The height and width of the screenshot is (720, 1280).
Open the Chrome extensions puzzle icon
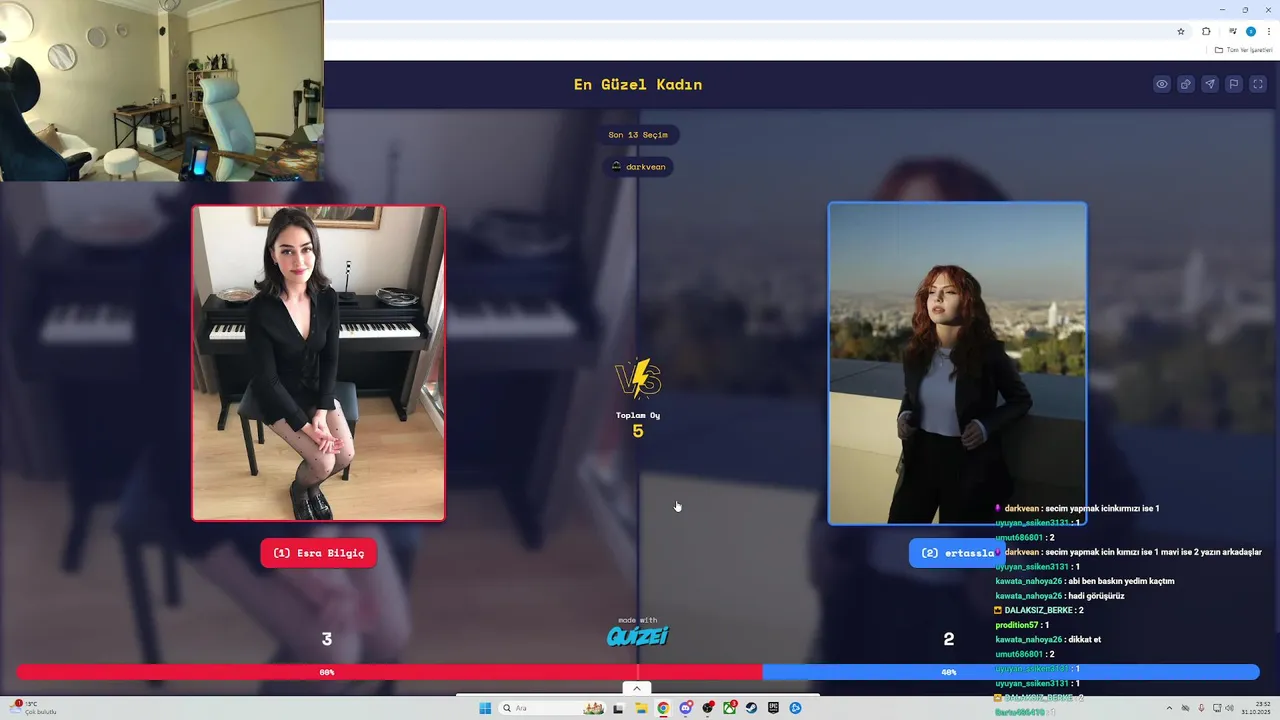(x=1206, y=31)
